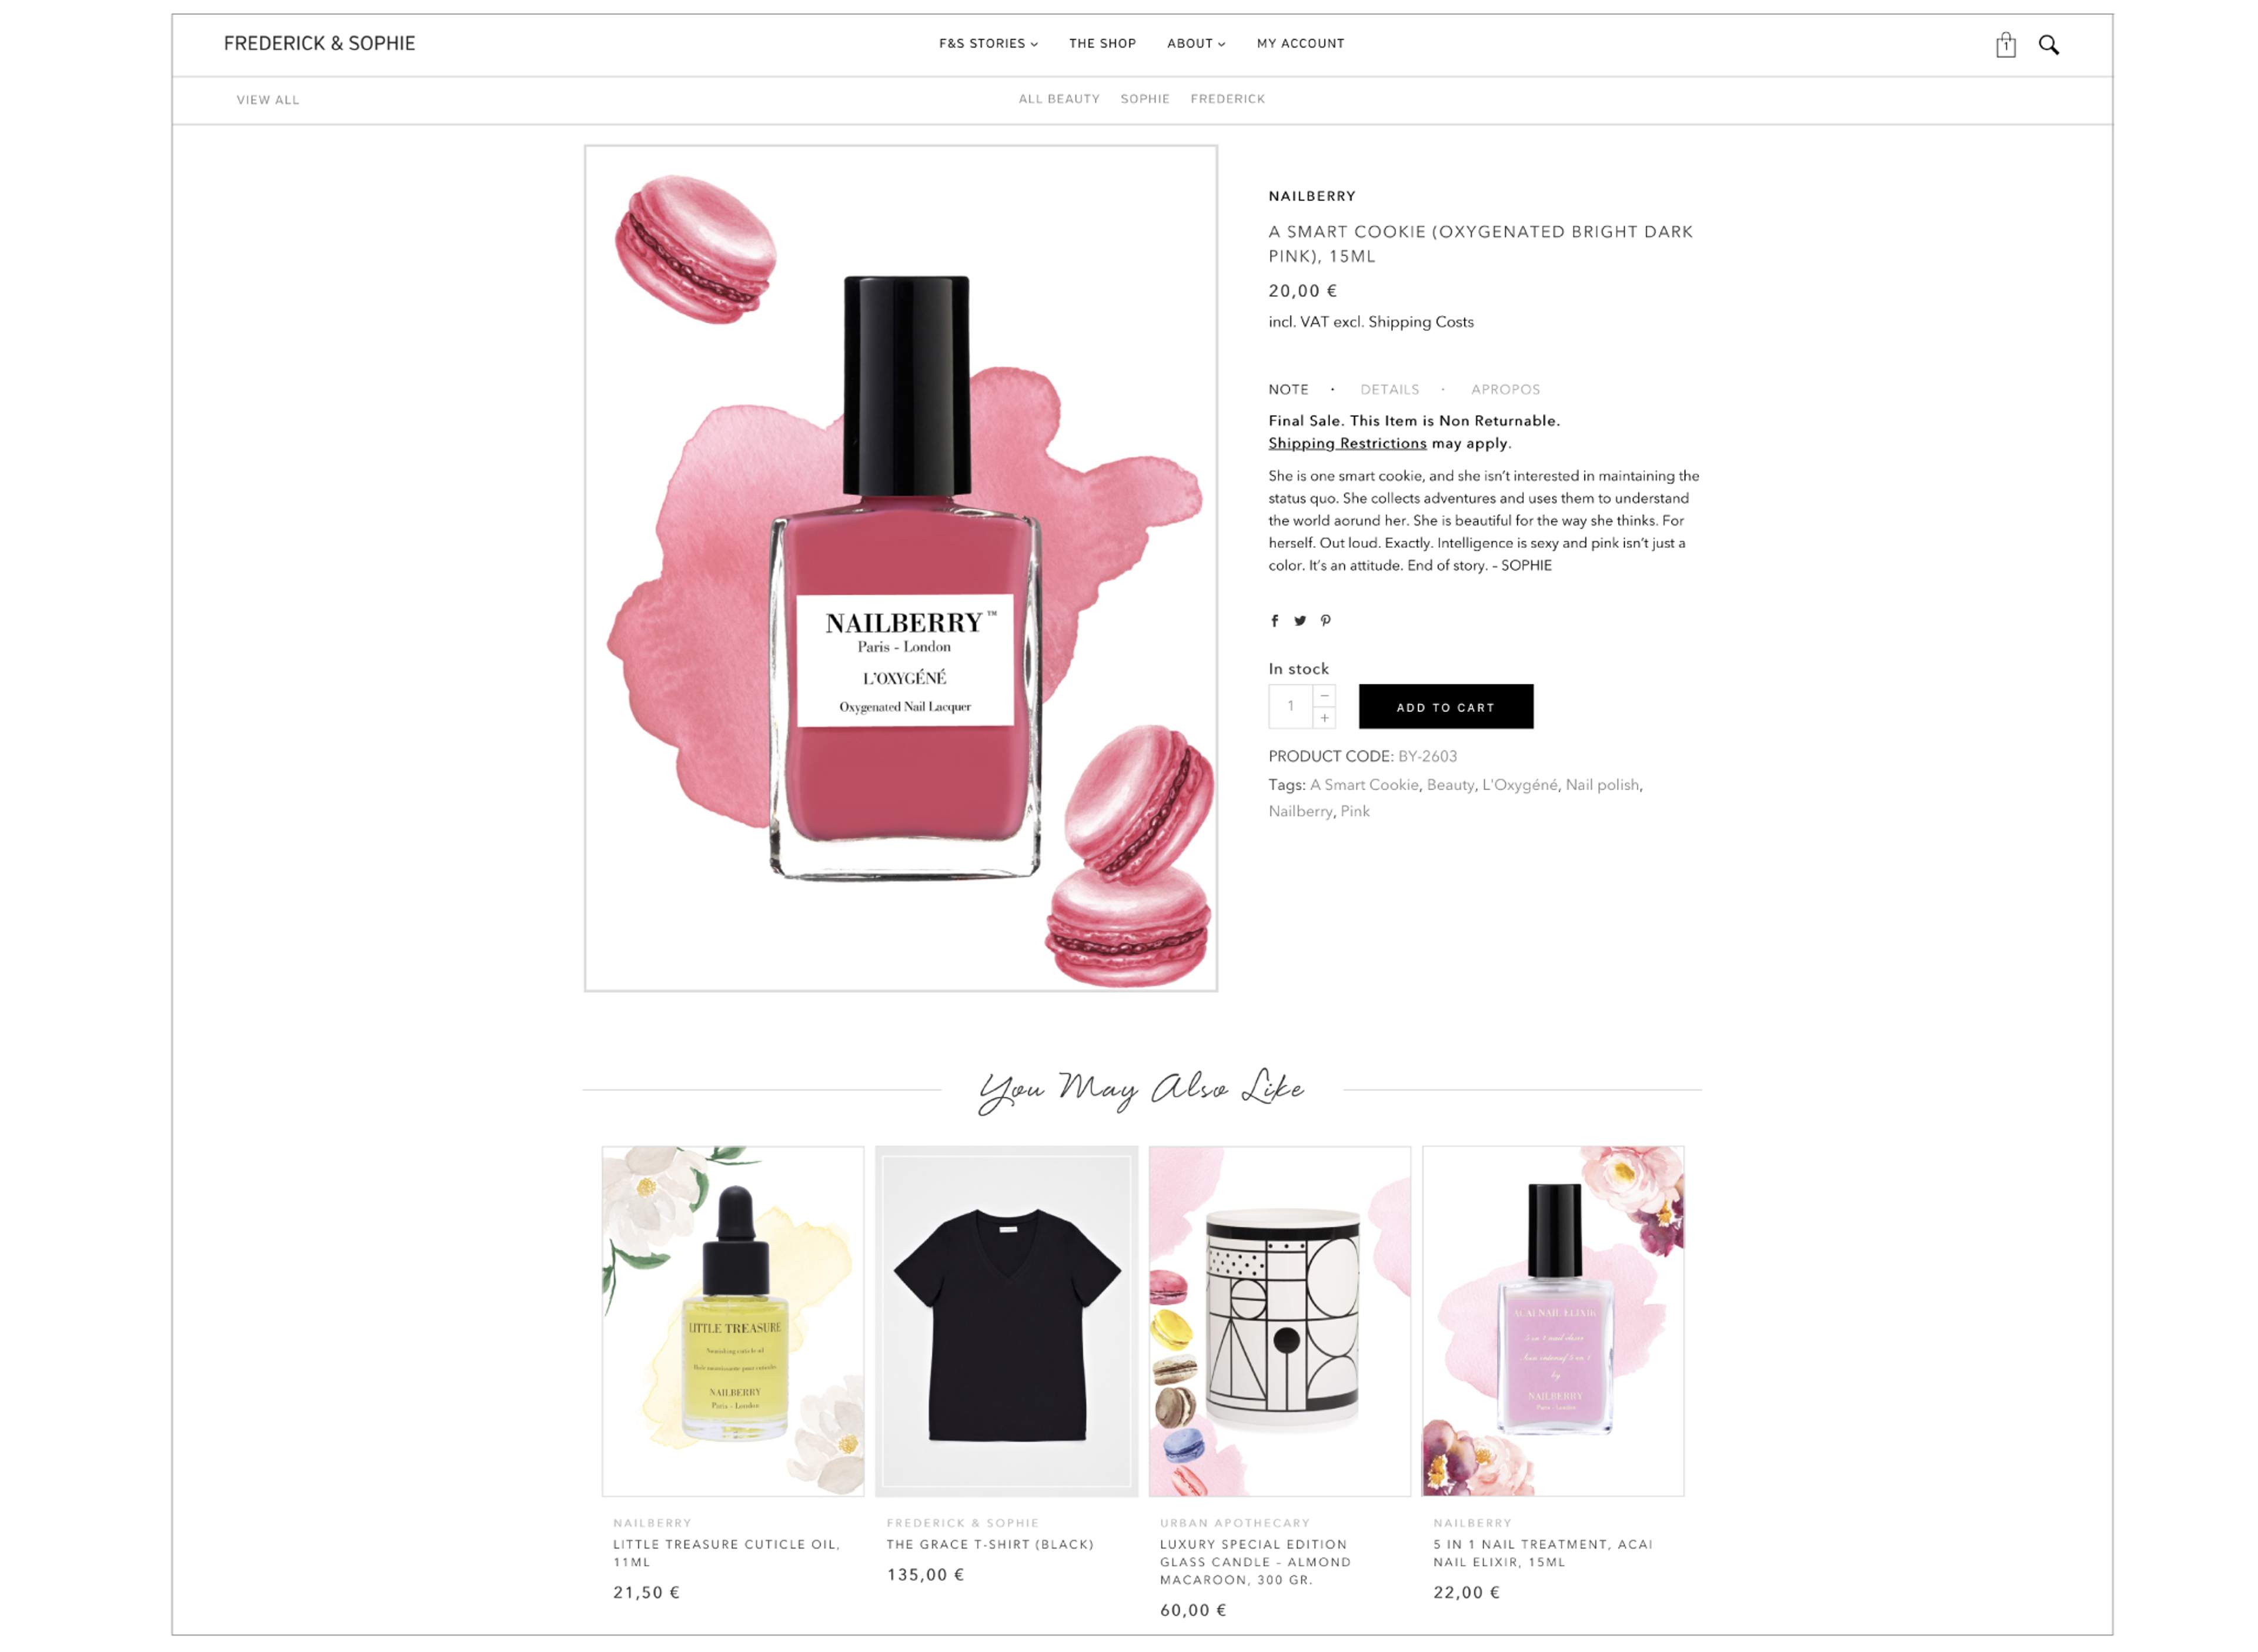Click the quantity input field
2258x1652 pixels.
pos(1290,707)
